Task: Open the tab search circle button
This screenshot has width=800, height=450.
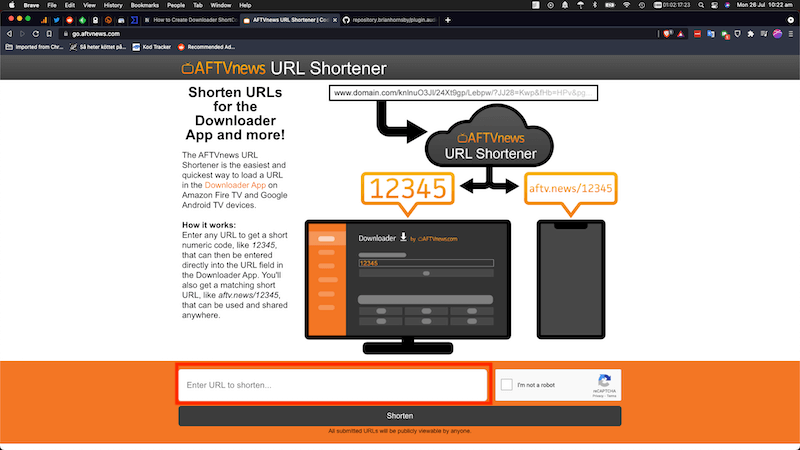Action: (x=790, y=20)
